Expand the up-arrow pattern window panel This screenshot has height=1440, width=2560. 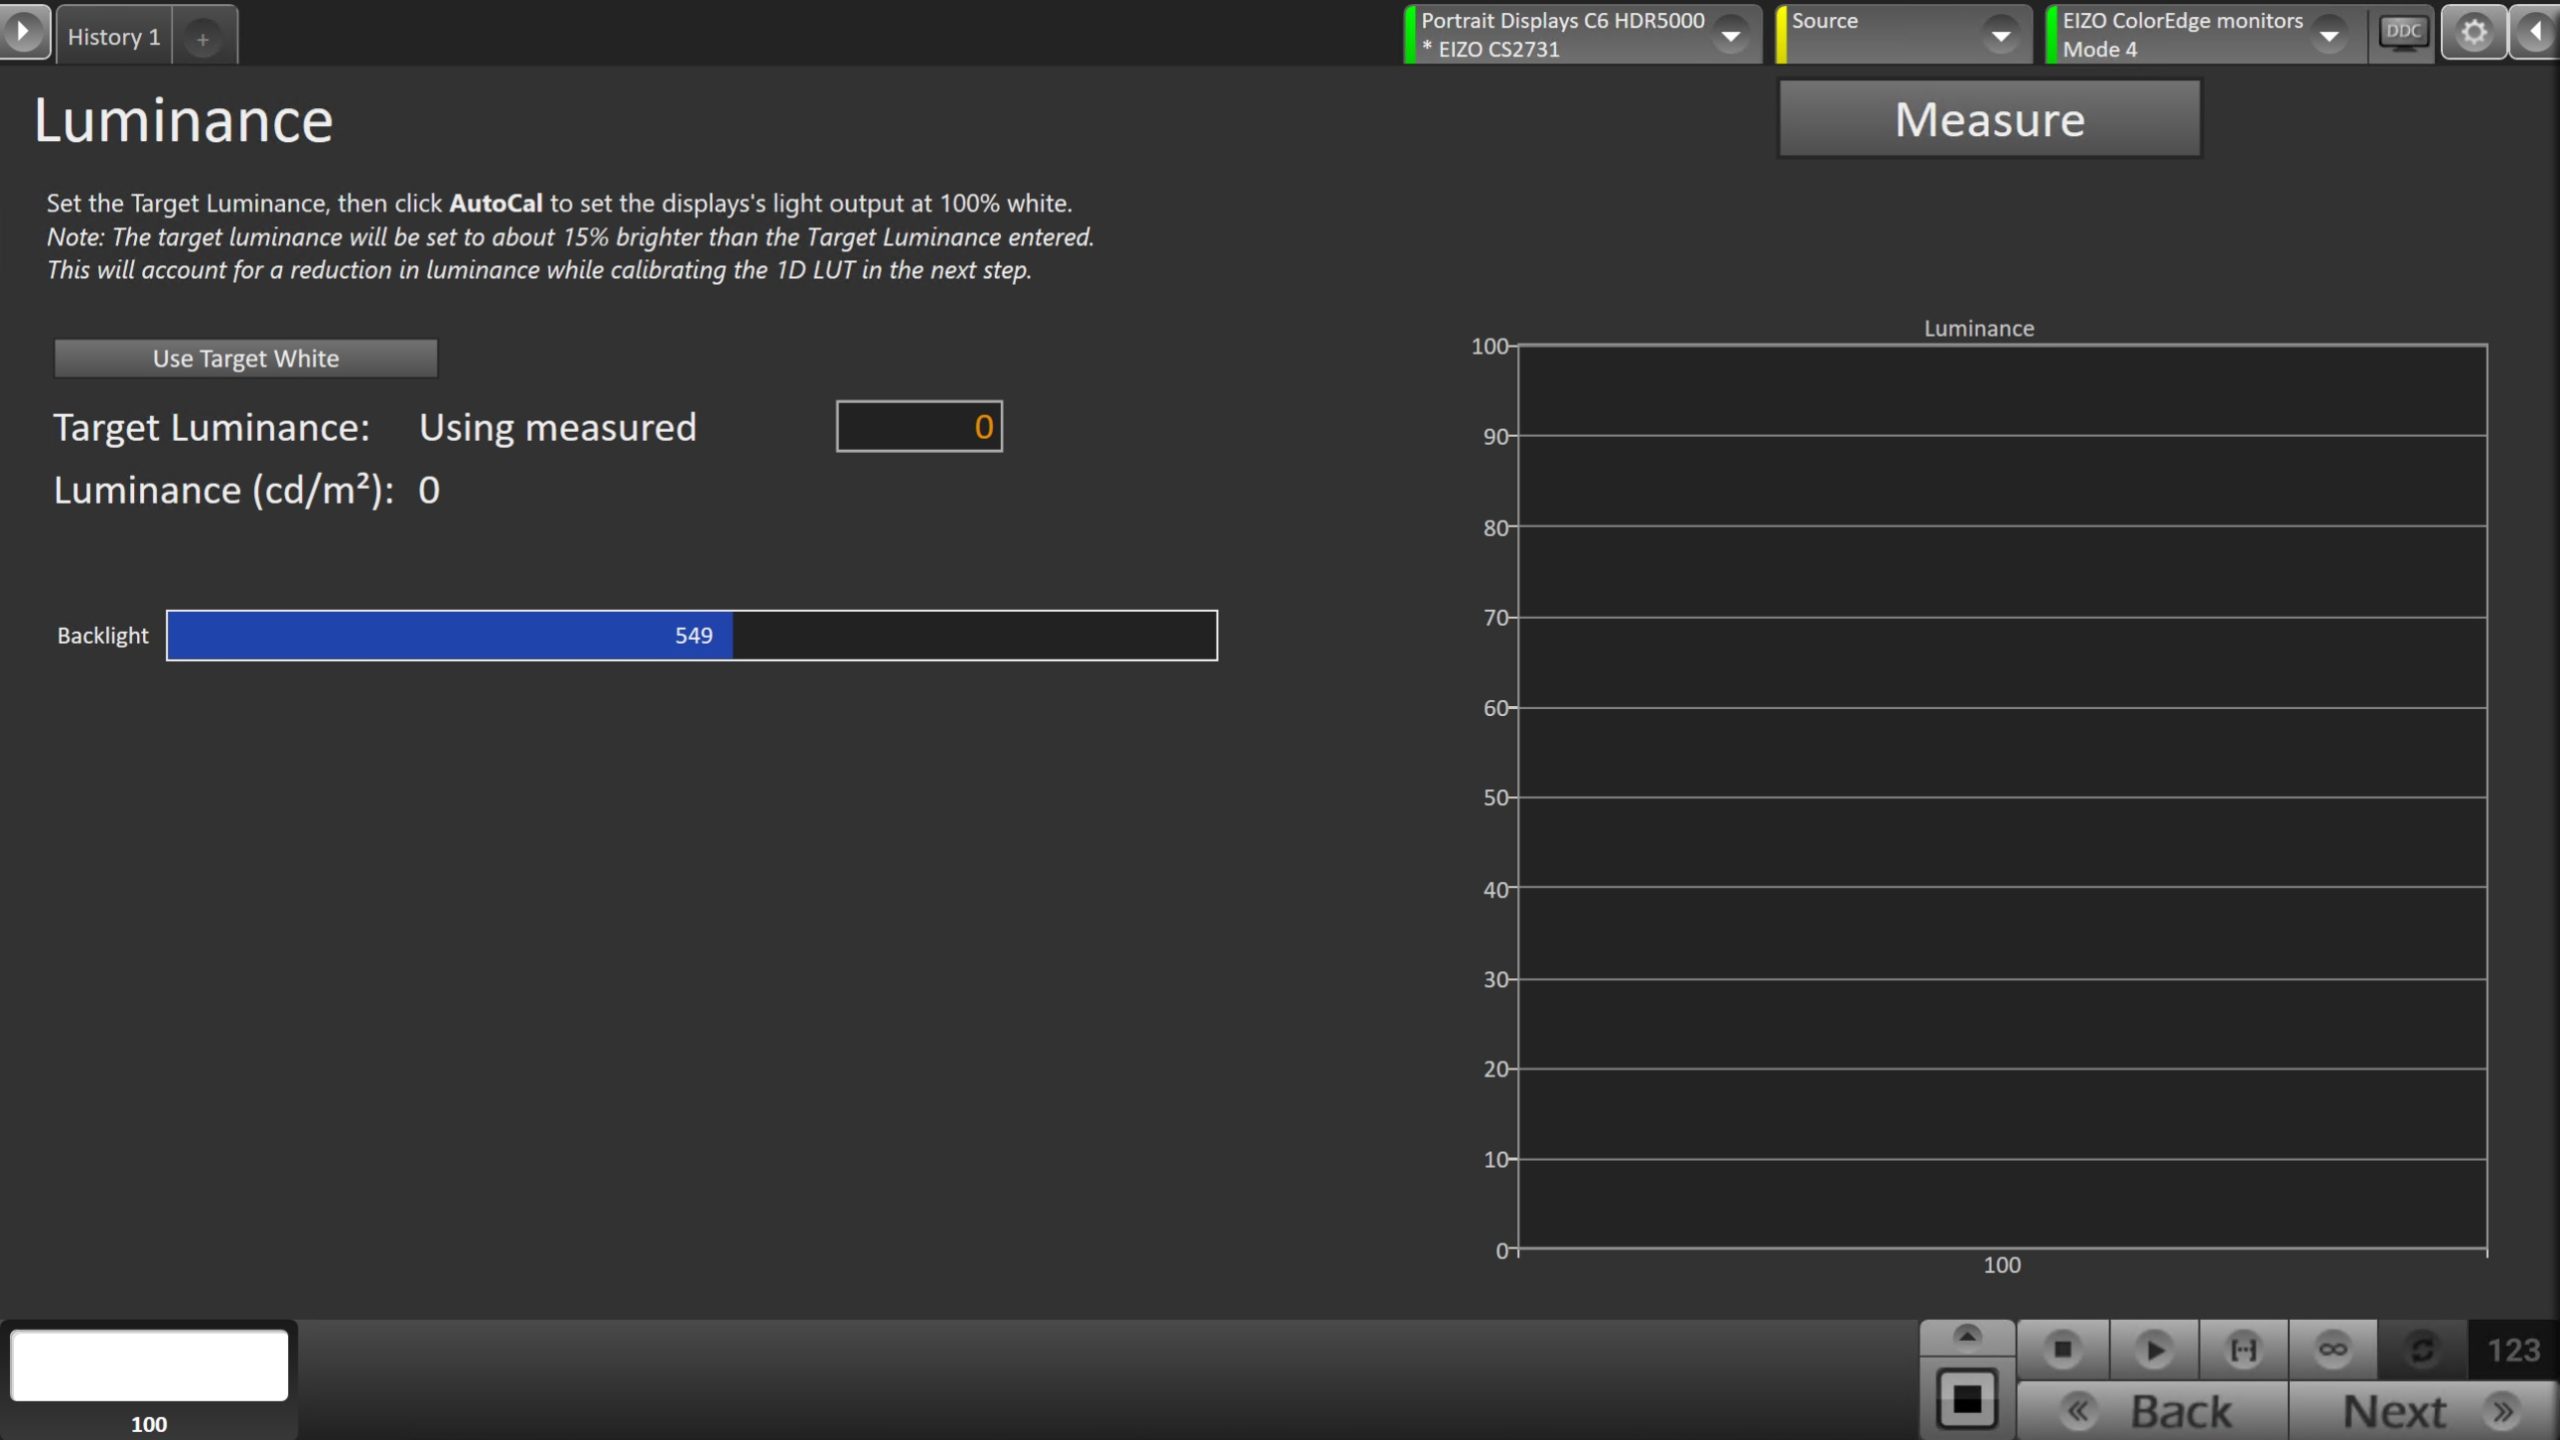click(x=1966, y=1336)
